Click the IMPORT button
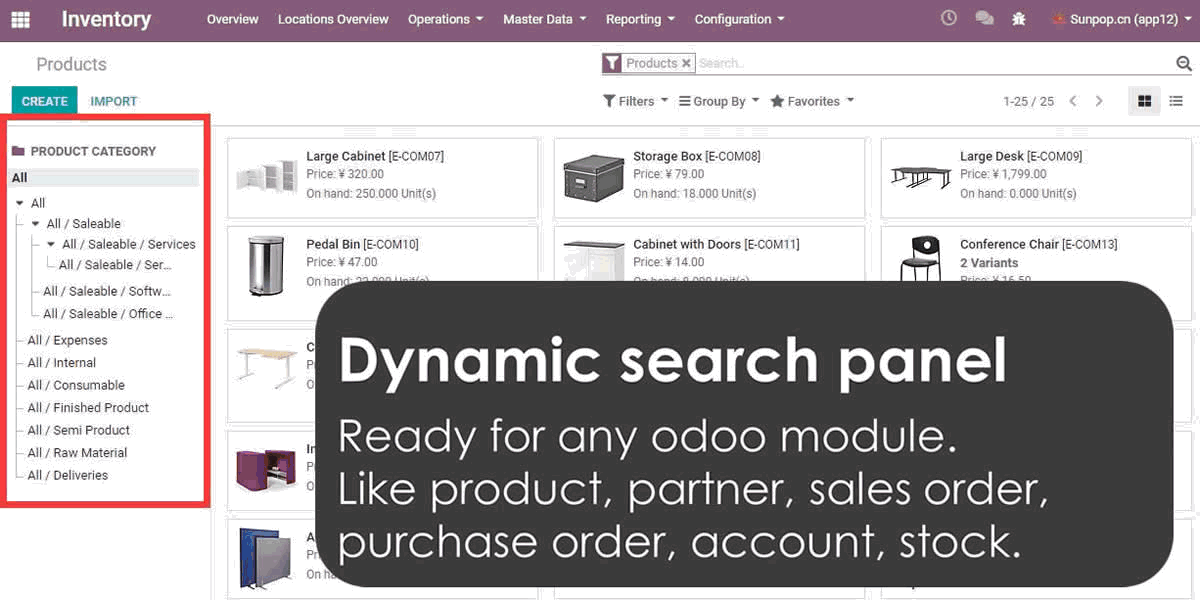Screen dimensions: 1200x600 (x=113, y=101)
